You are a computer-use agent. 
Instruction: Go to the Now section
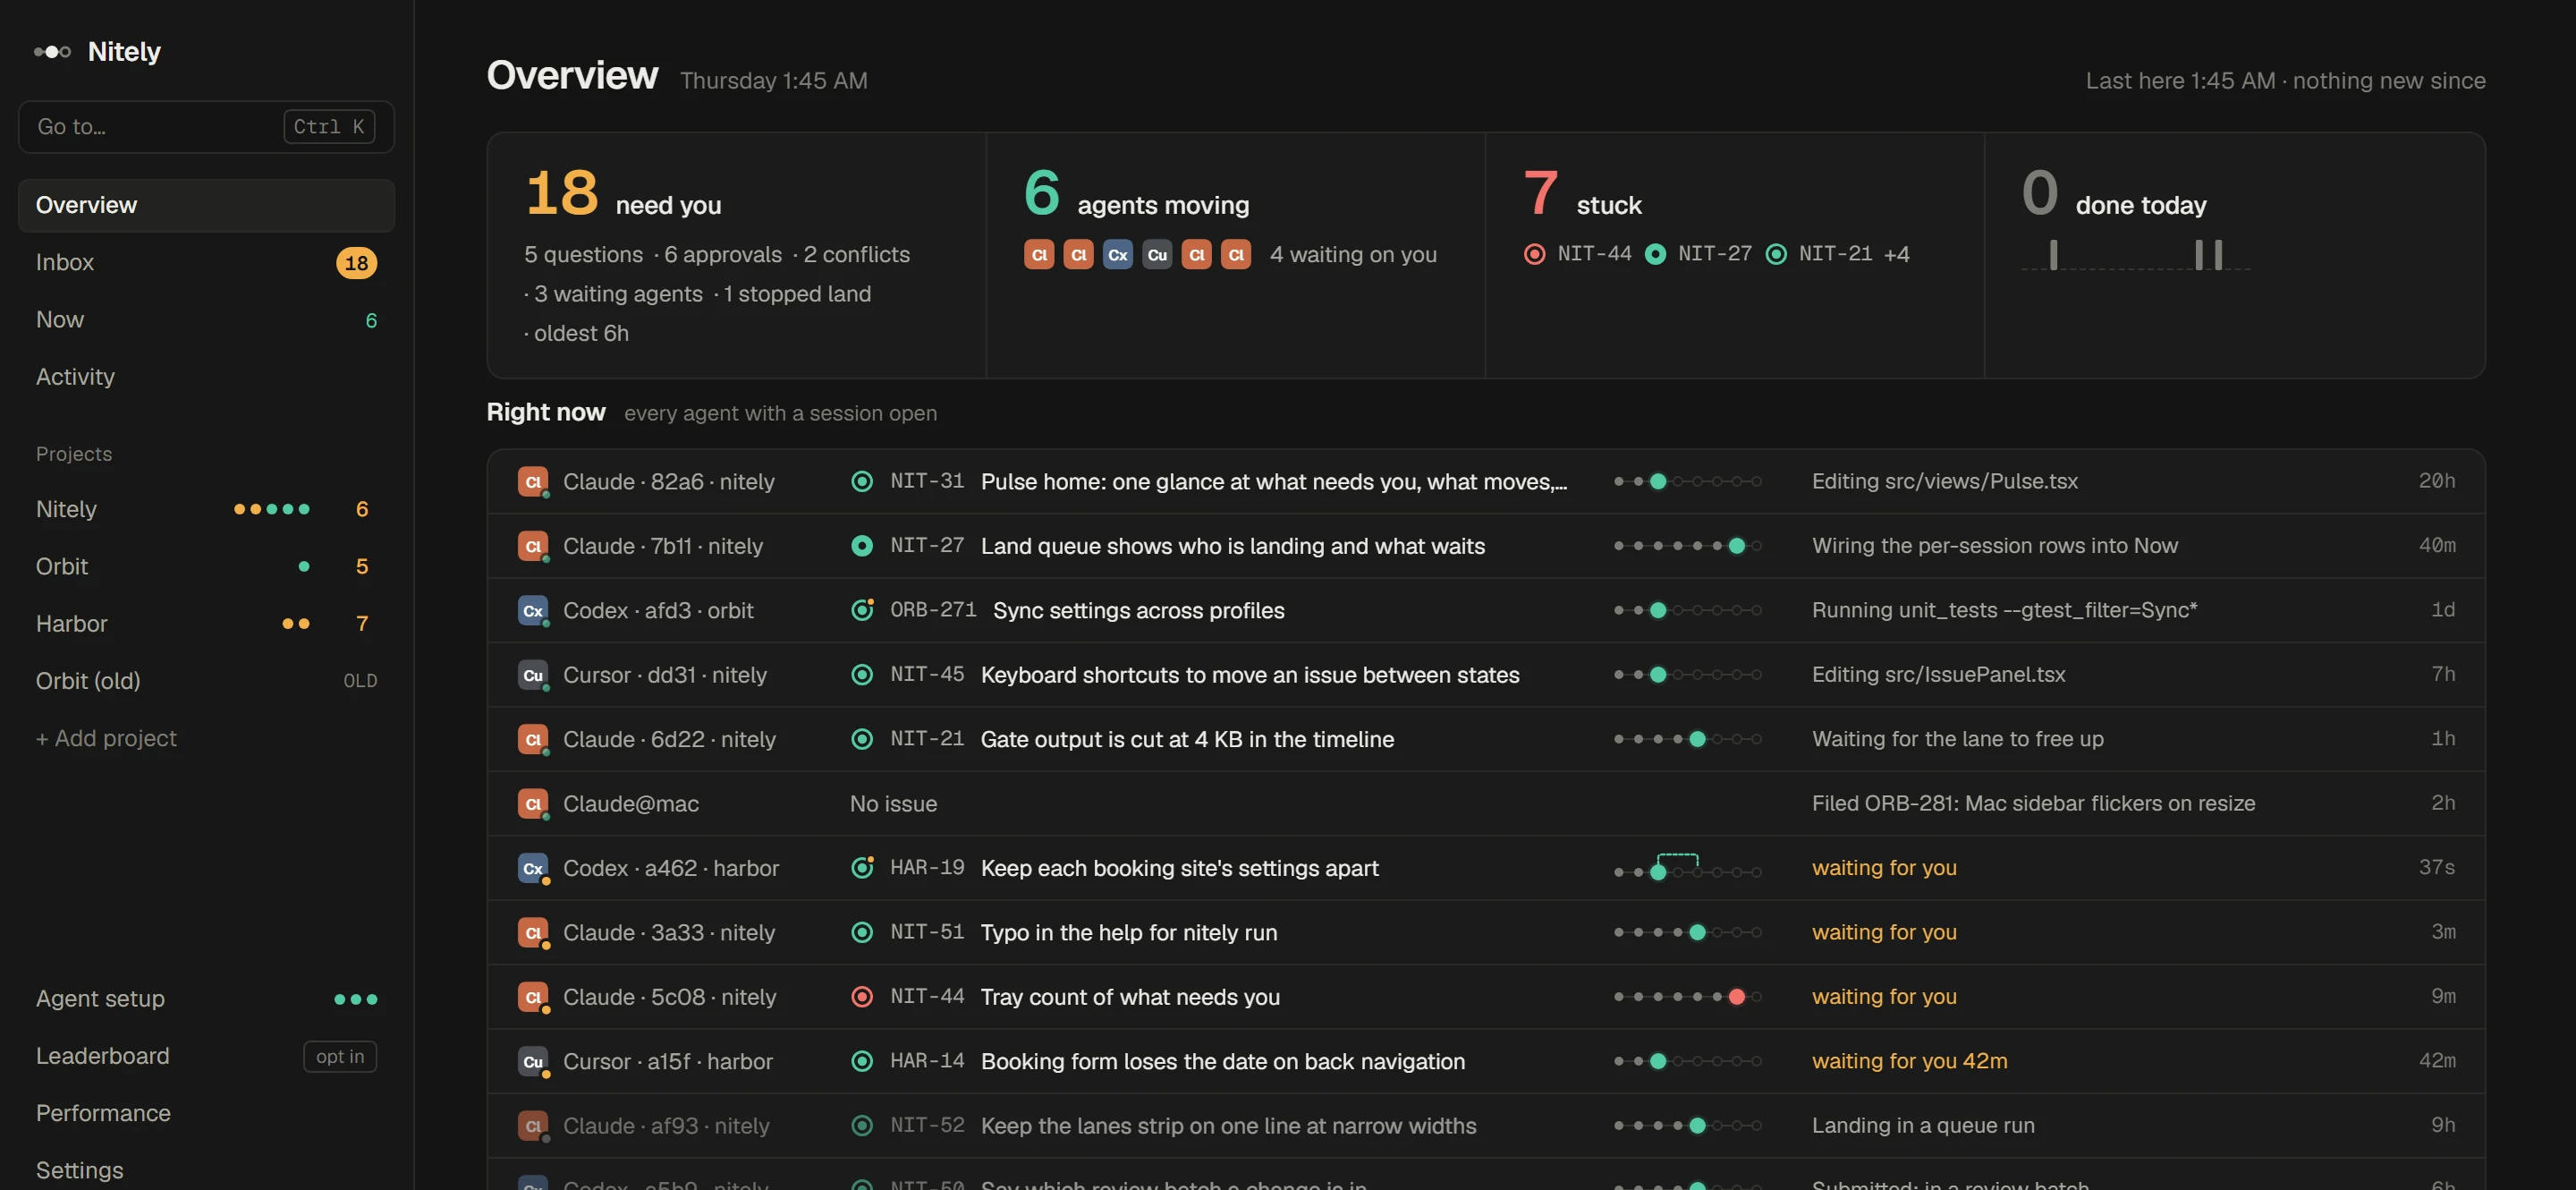(x=206, y=320)
